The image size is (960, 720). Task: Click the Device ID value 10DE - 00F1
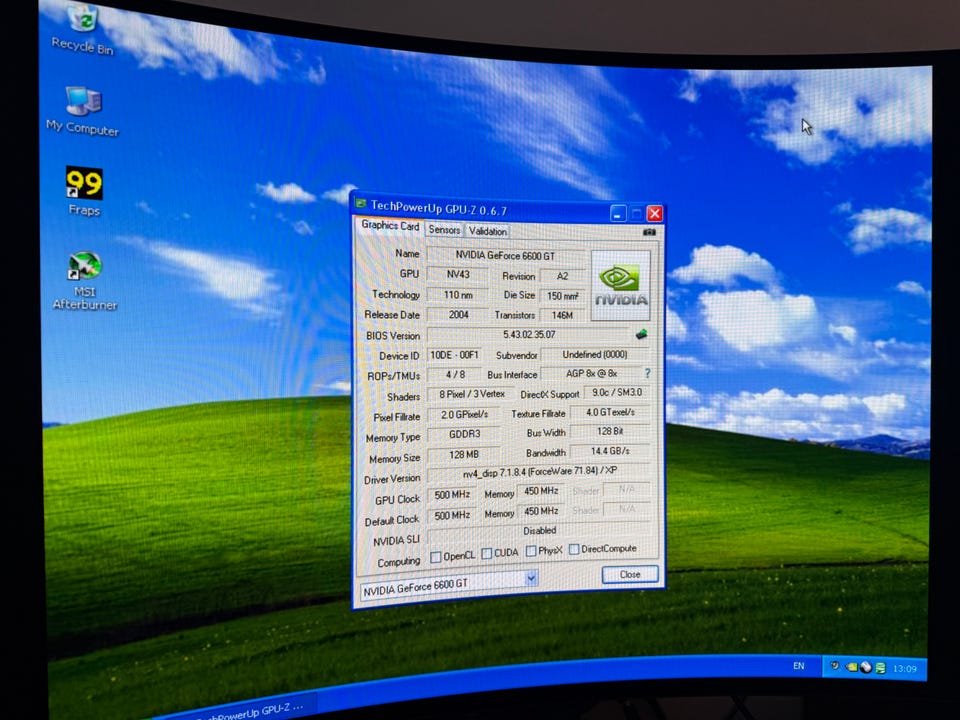(x=454, y=354)
